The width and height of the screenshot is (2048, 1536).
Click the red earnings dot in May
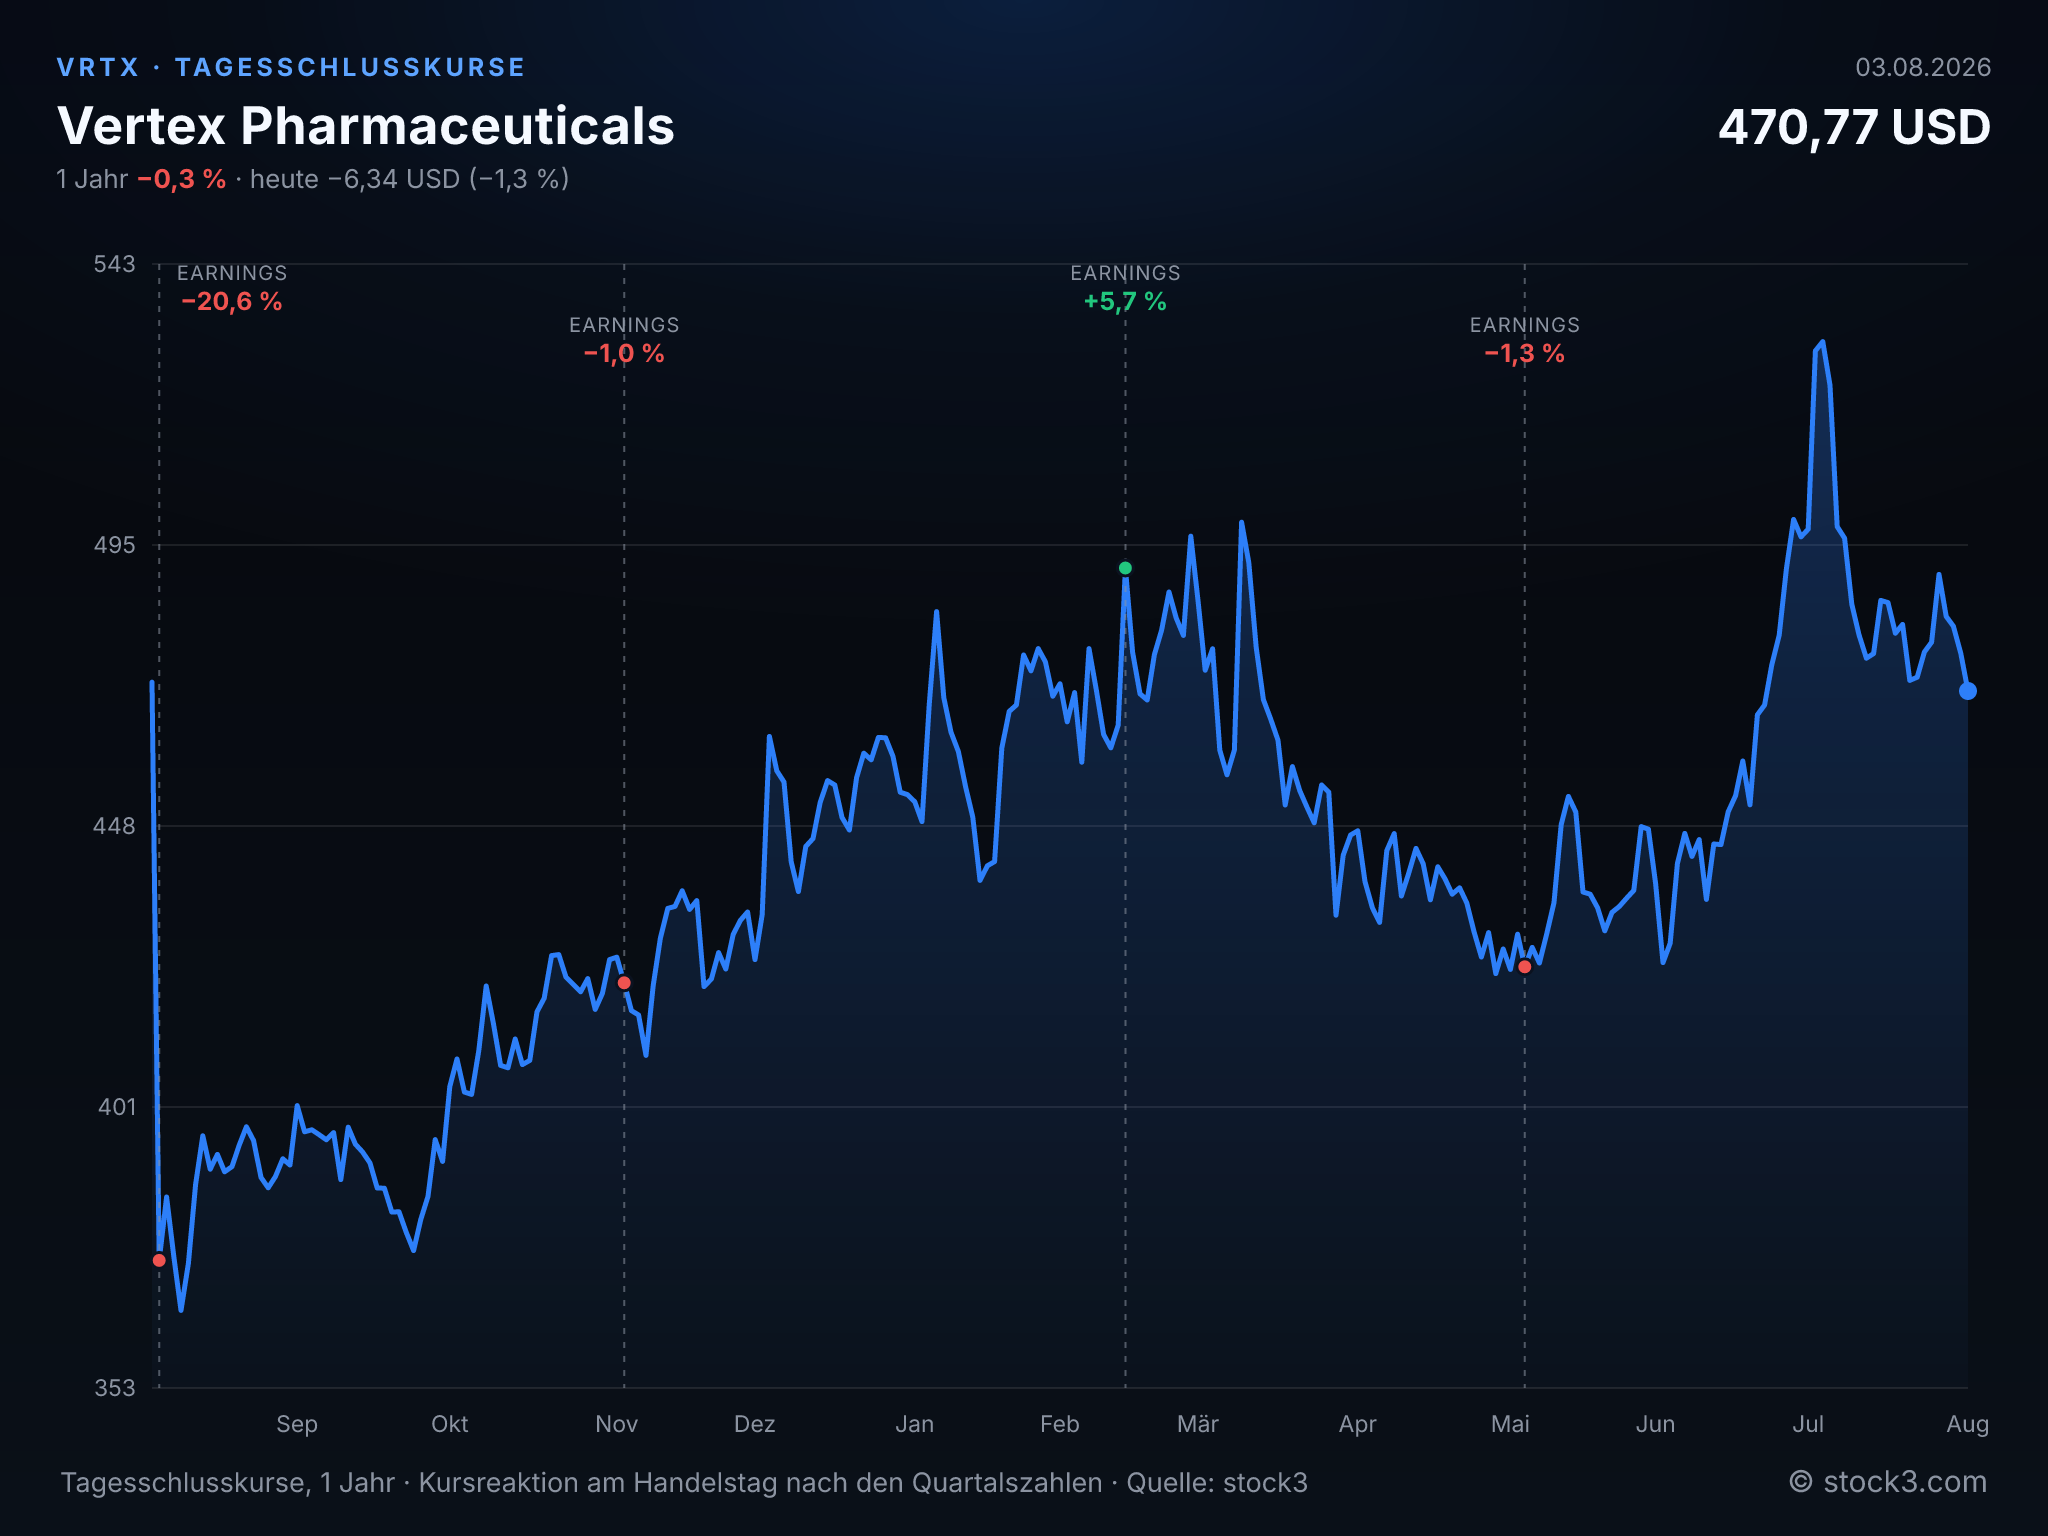coord(1524,967)
